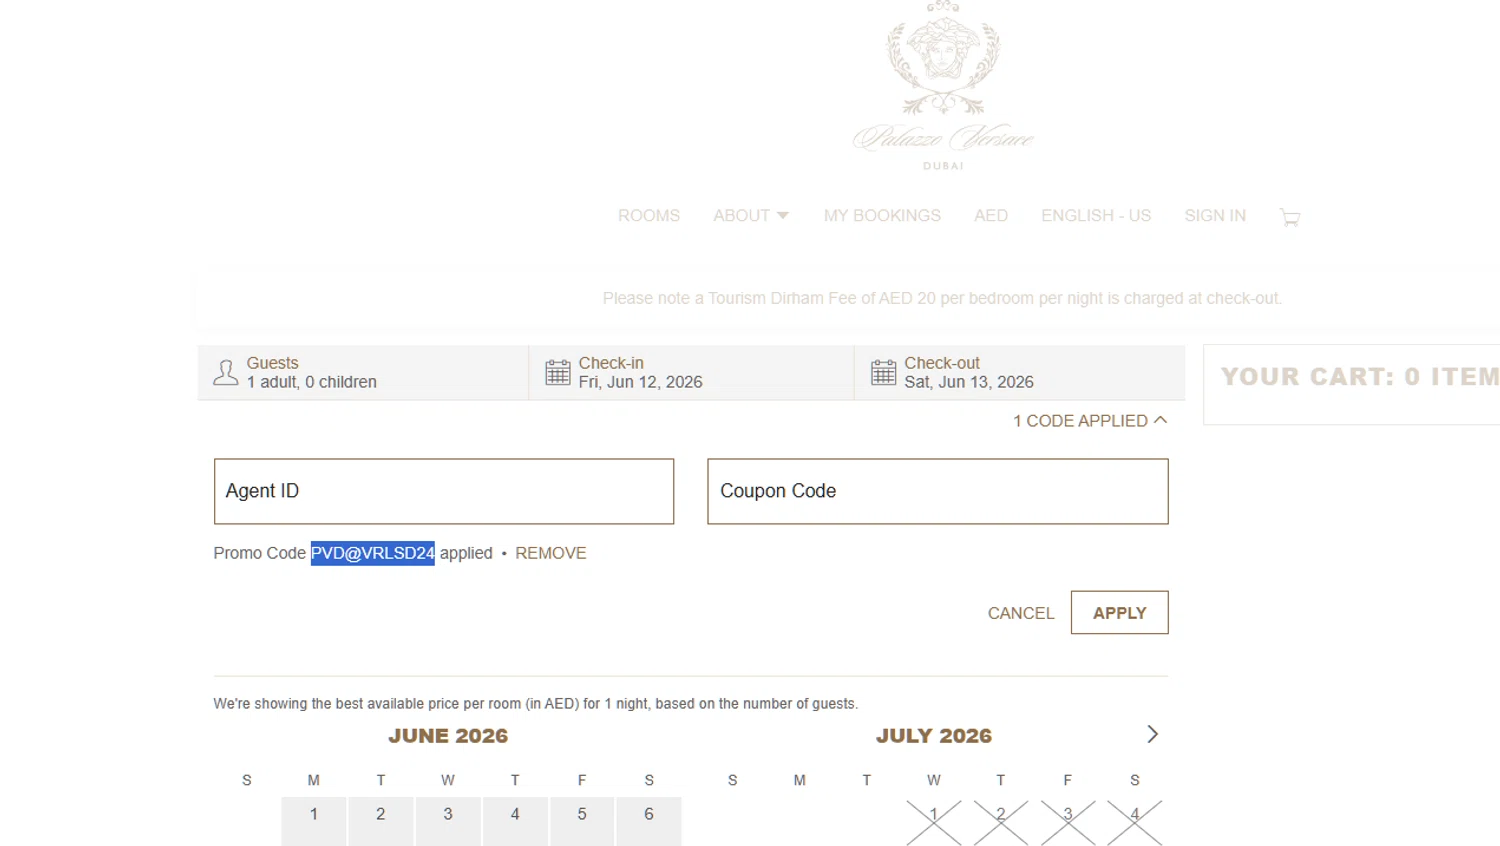Select June 2 in calendar
1500x846 pixels.
(381, 821)
